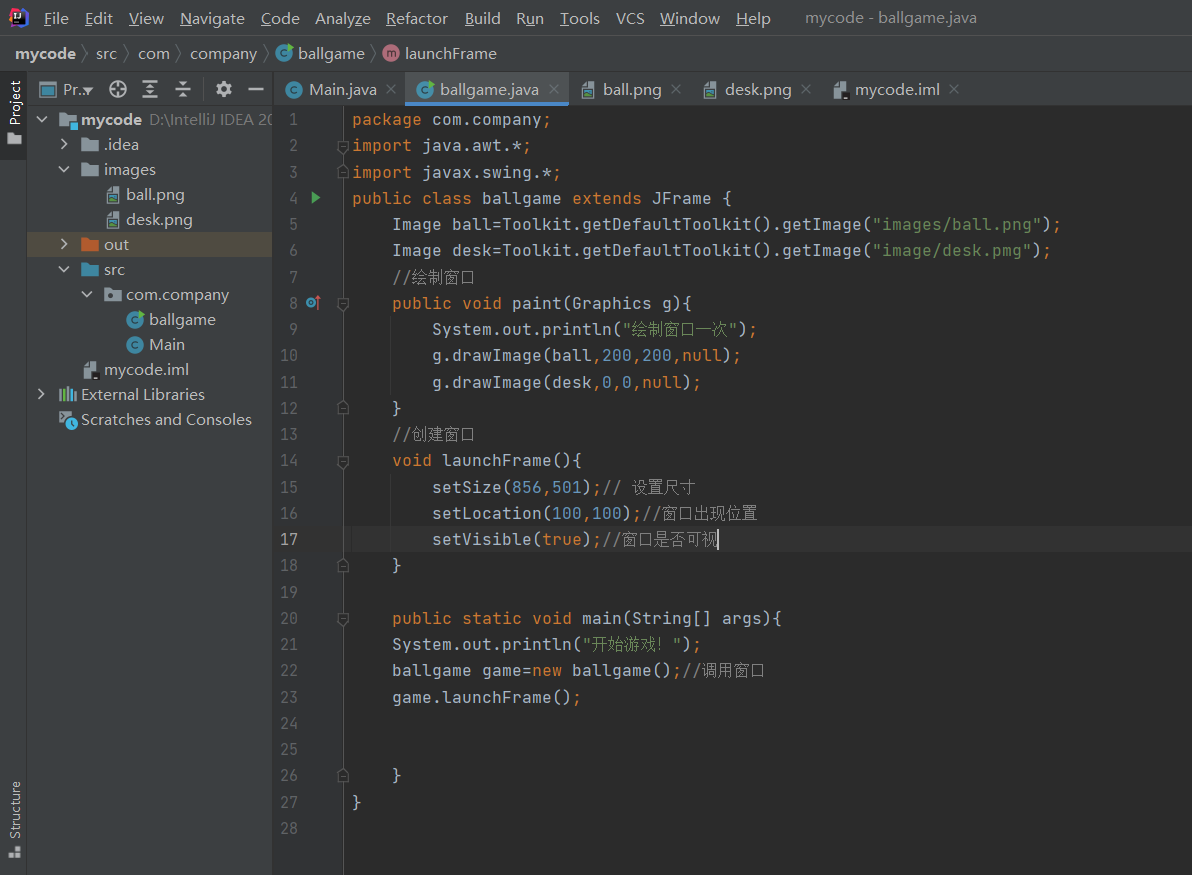Open the Tools menu
The image size is (1192, 875).
click(579, 18)
